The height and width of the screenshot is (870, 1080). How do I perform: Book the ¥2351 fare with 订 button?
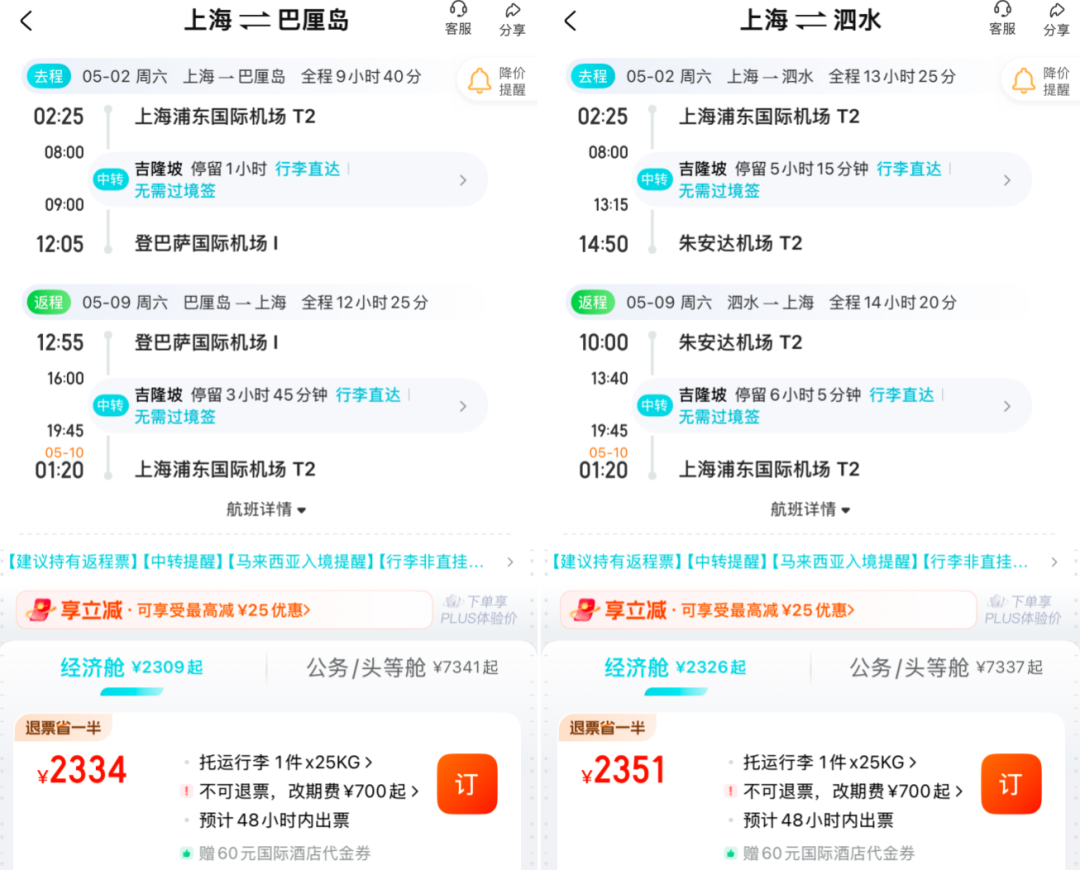pos(1011,784)
